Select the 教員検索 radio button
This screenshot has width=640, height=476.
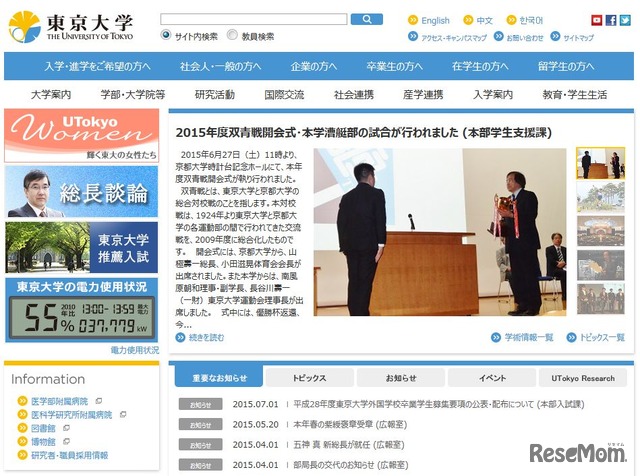(x=232, y=35)
